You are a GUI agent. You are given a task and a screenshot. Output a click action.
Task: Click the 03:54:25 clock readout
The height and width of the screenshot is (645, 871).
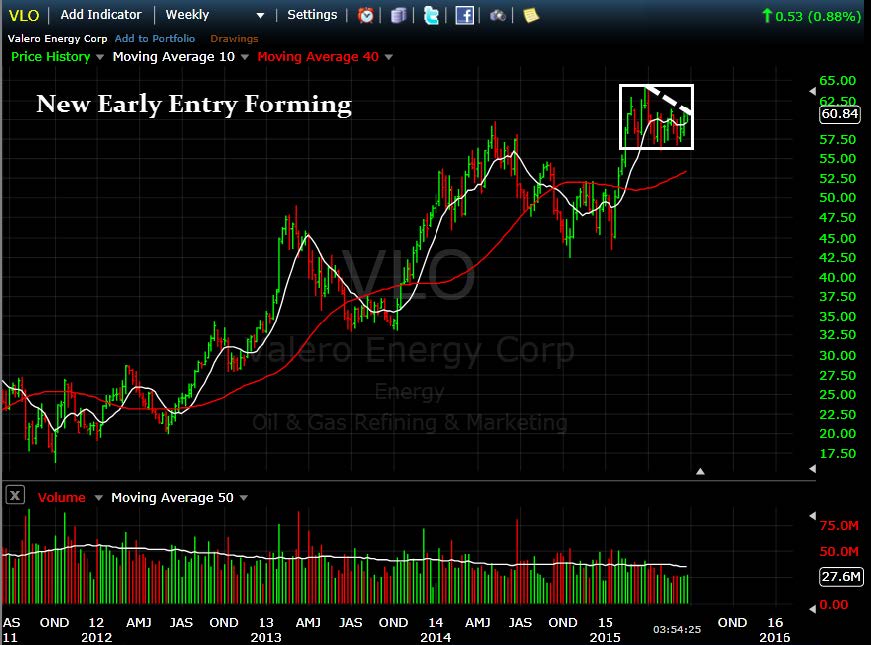pyautogui.click(x=677, y=629)
